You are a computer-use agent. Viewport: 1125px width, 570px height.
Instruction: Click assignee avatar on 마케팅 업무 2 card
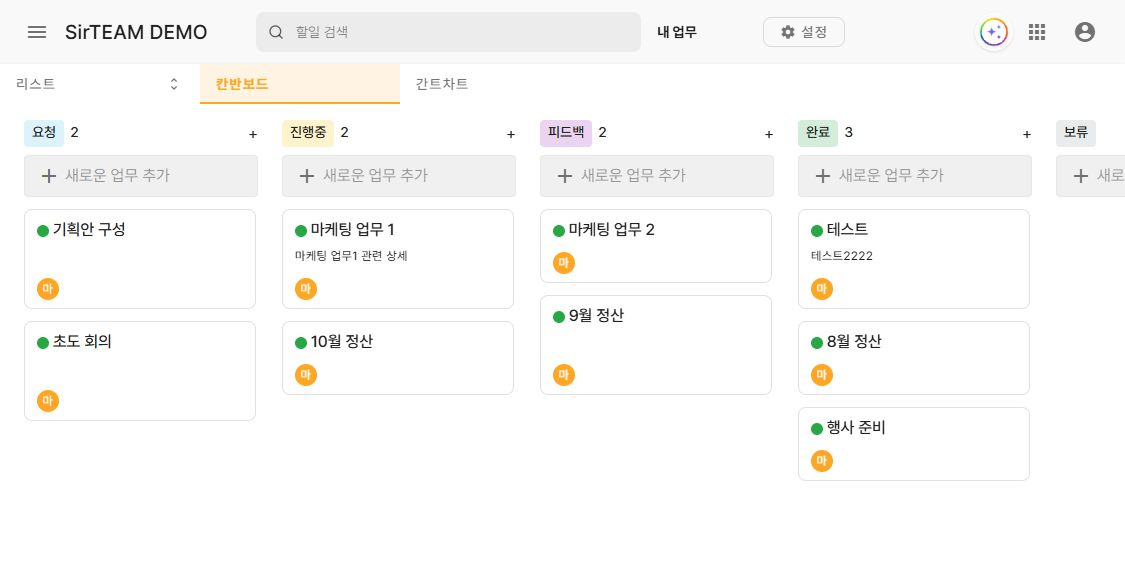coord(564,263)
